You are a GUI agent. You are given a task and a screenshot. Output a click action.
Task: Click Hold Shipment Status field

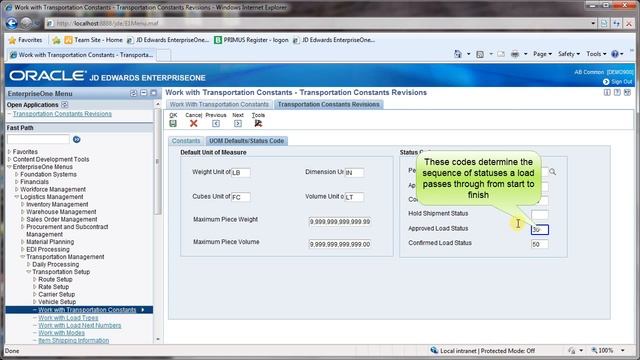(x=540, y=214)
